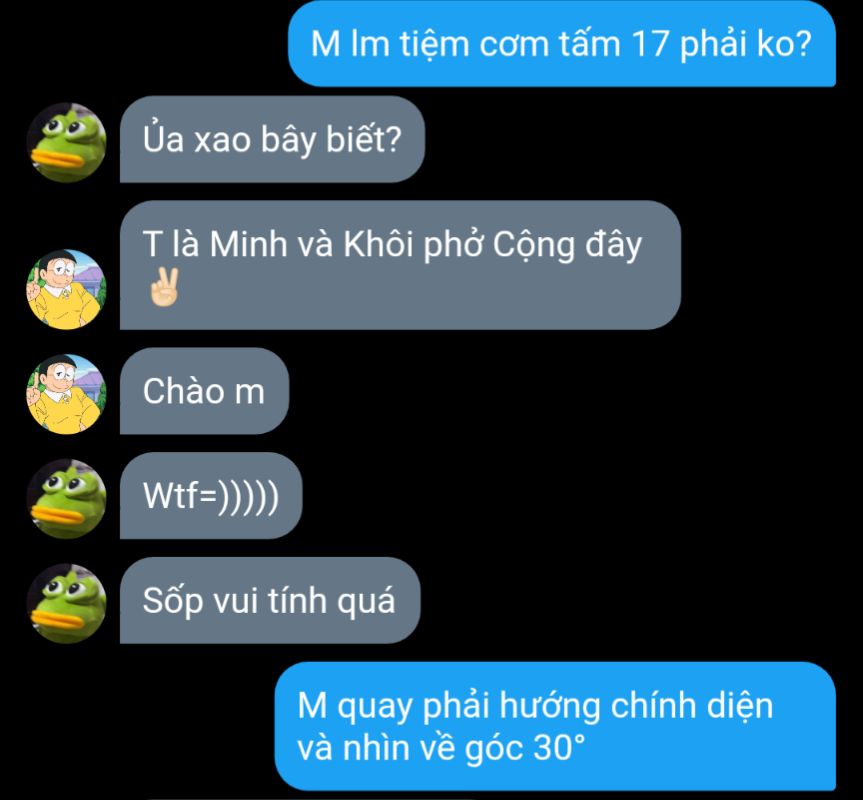This screenshot has height=800, width=863.
Task: Open frog avatar beside "Sốp vui tính quá"
Action: 67,603
